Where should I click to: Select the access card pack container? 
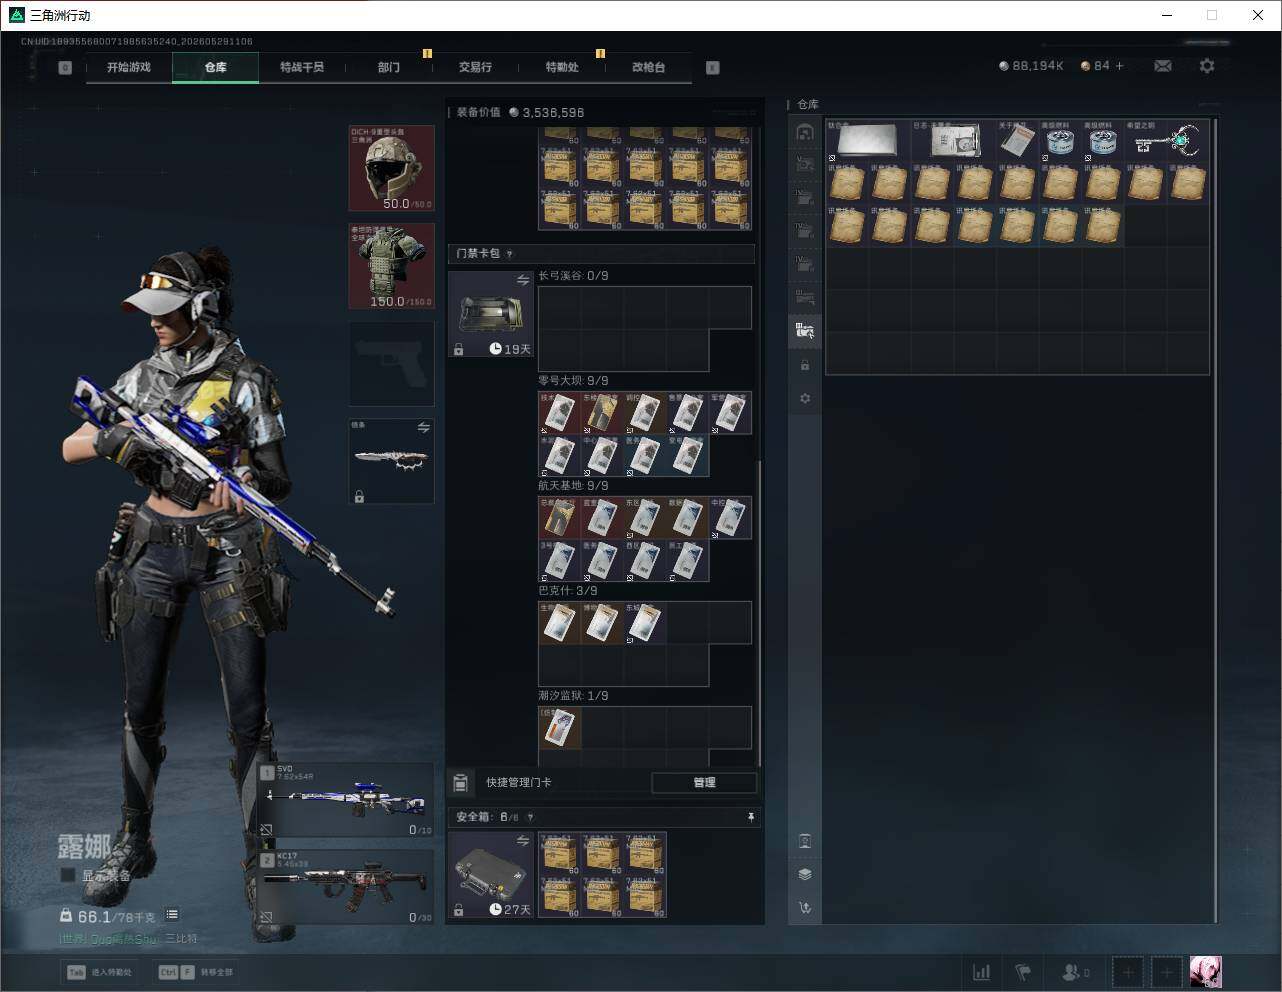point(490,314)
